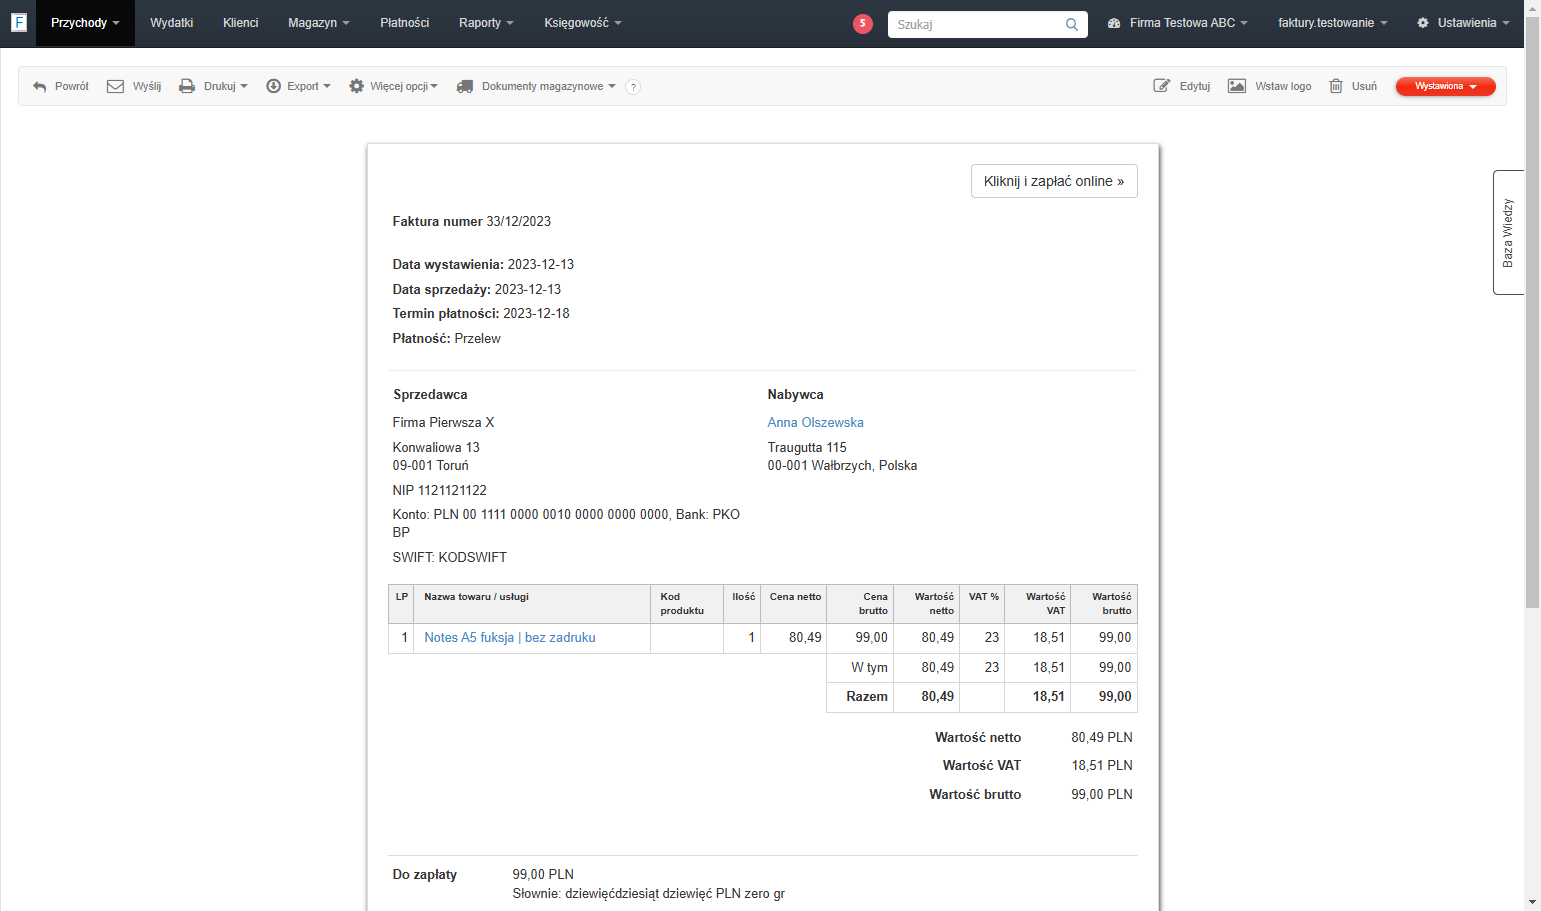Open the faktury.testowanie account dropdown

[1332, 23]
